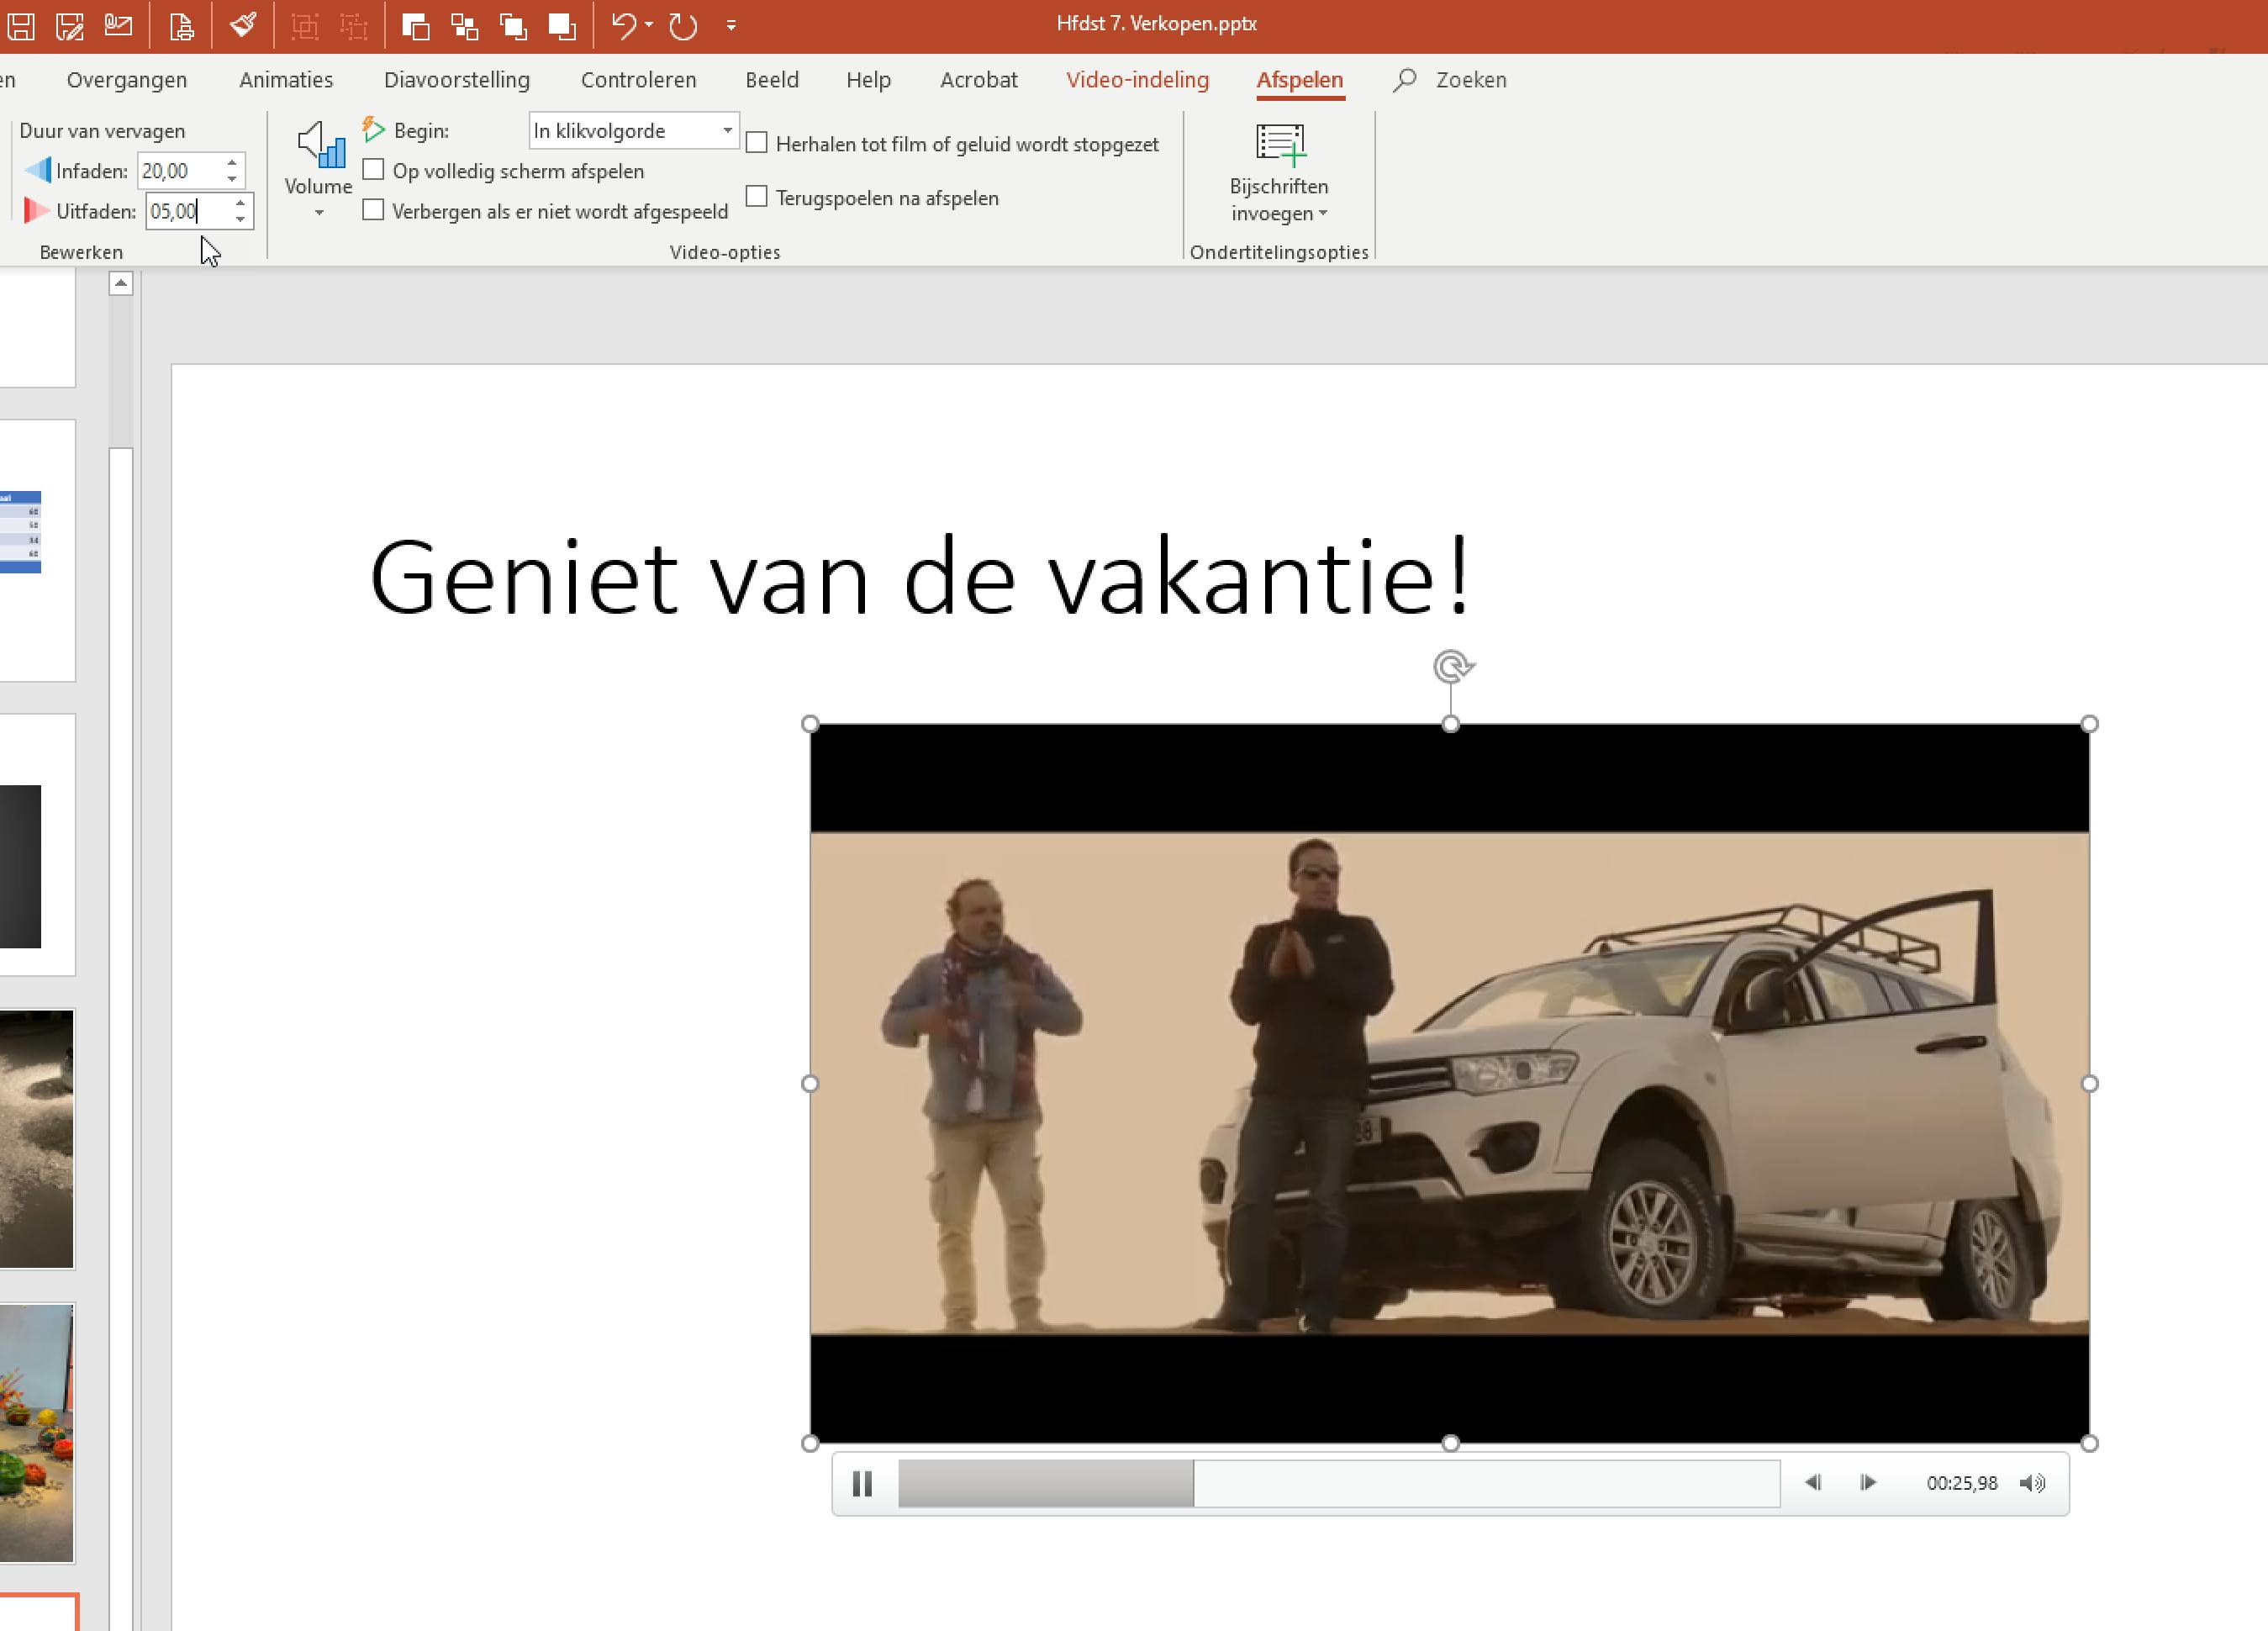
Task: Increase the Infaden value with up arrow
Action: [x=232, y=162]
